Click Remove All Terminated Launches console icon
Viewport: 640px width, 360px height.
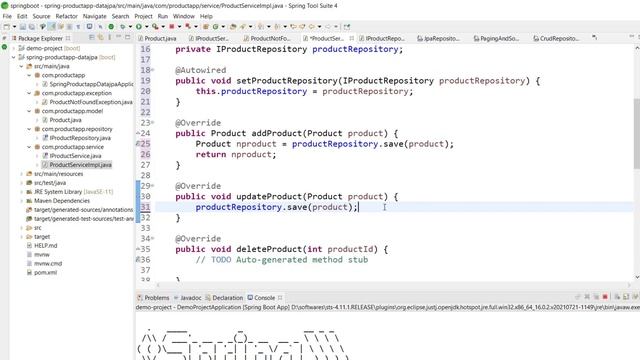pos(596,297)
